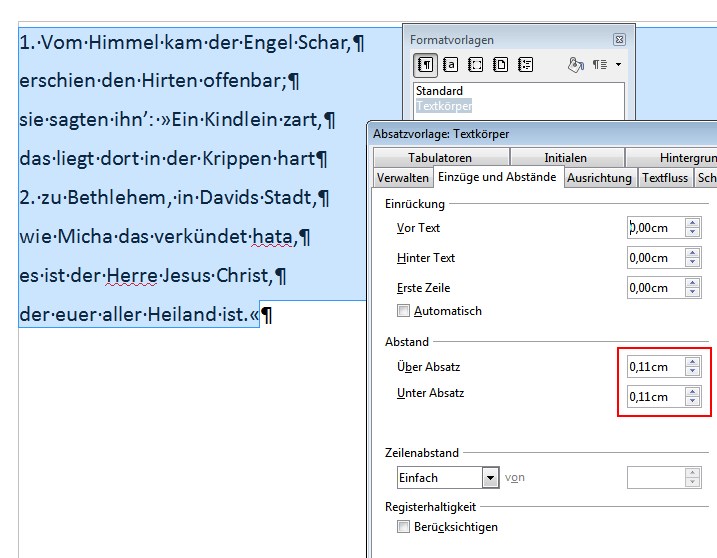Select Frame Styles icon in Formatvorlagen

[475, 64]
